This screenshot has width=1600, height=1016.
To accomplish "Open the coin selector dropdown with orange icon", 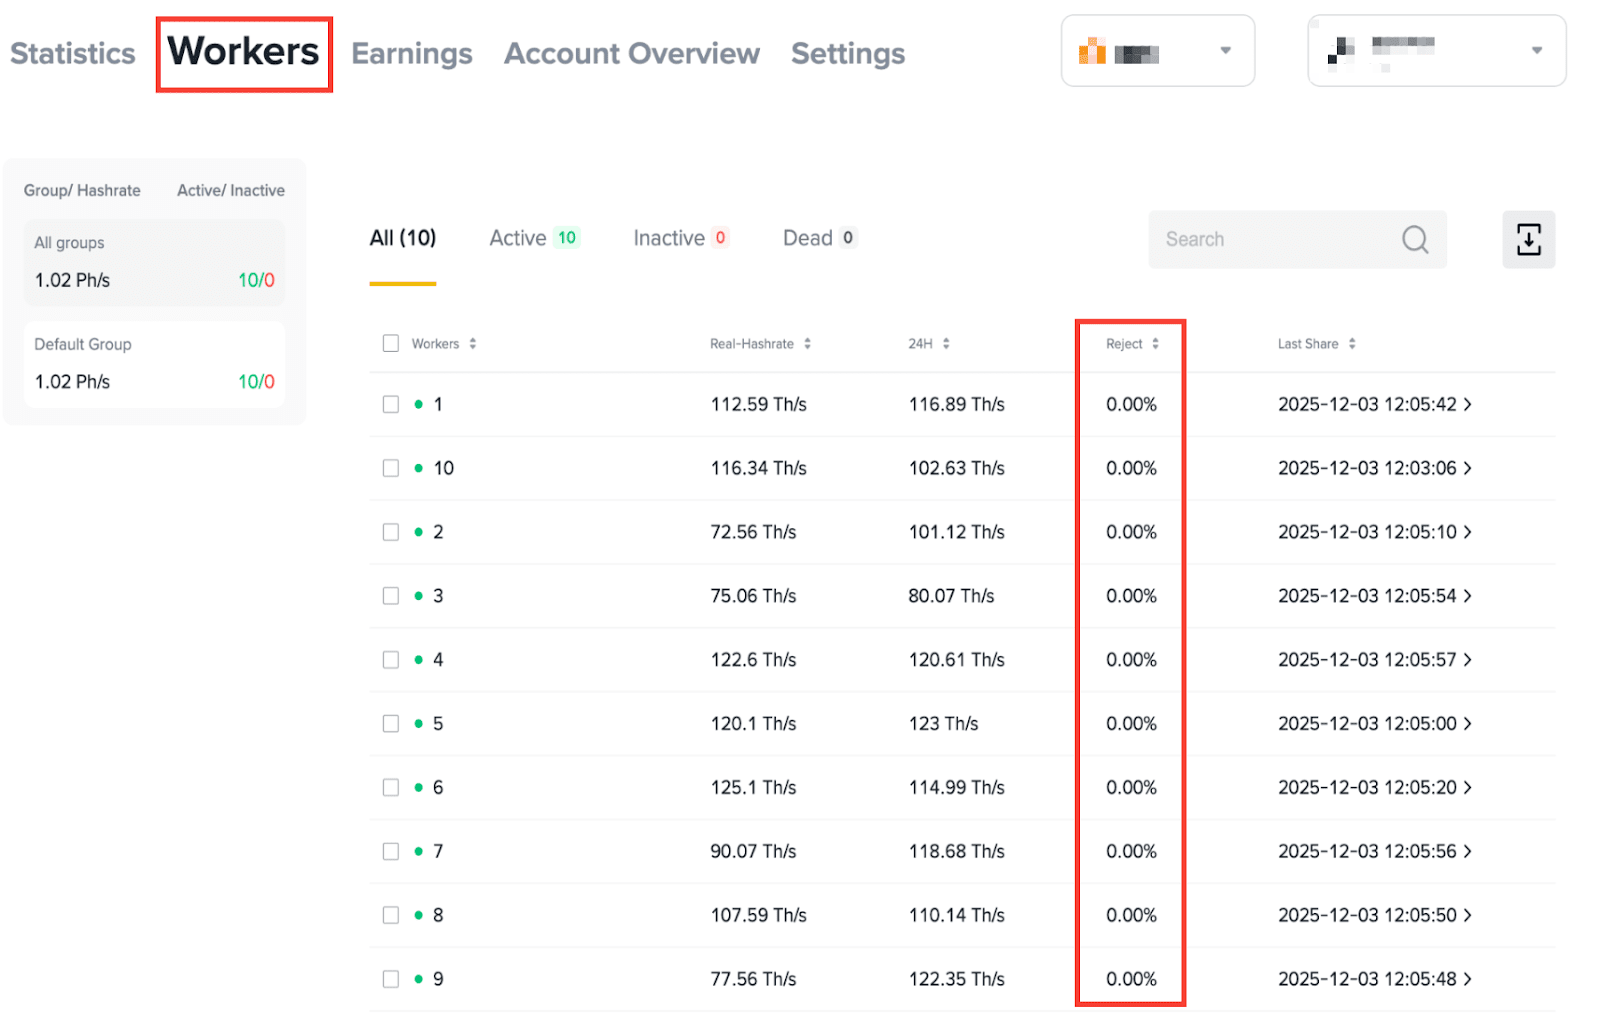I will (x=1158, y=51).
